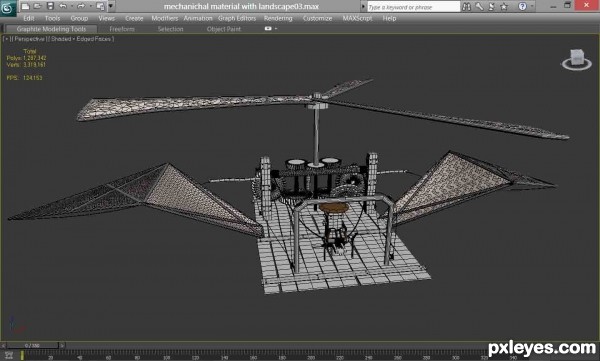Screen dimensions: 600x361
Task: Open the Edit menu
Action: (x=28, y=18)
